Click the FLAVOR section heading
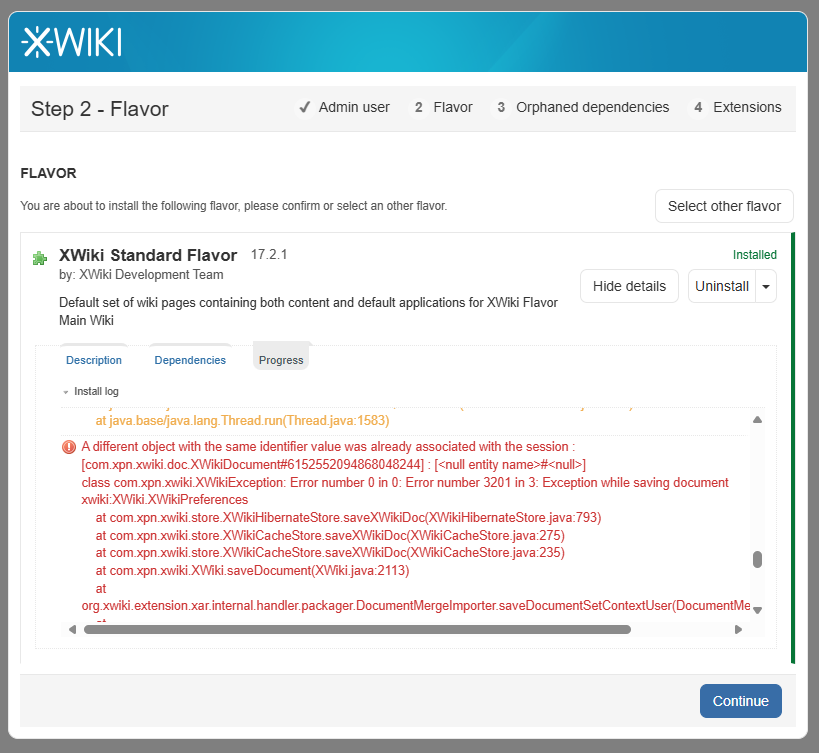Viewport: 819px width, 753px height. click(x=49, y=173)
